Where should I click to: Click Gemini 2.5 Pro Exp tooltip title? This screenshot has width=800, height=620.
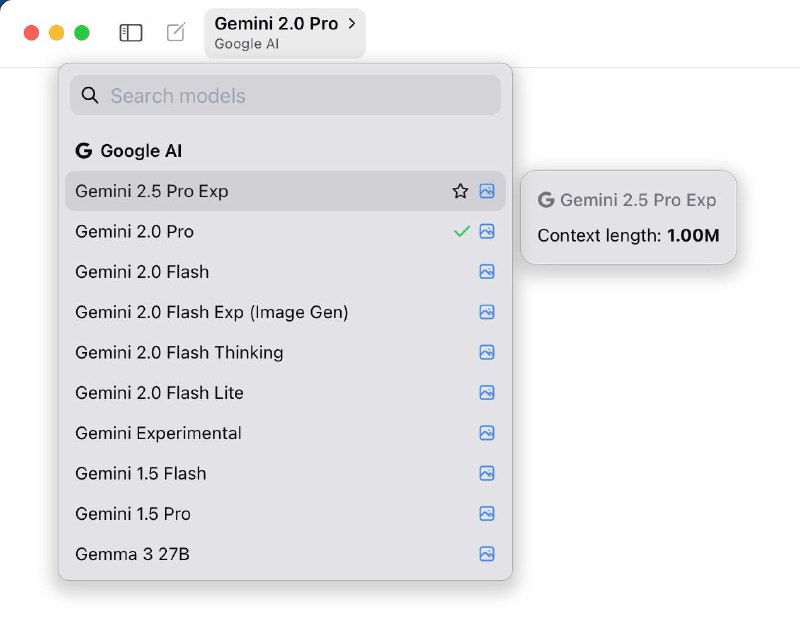click(627, 200)
